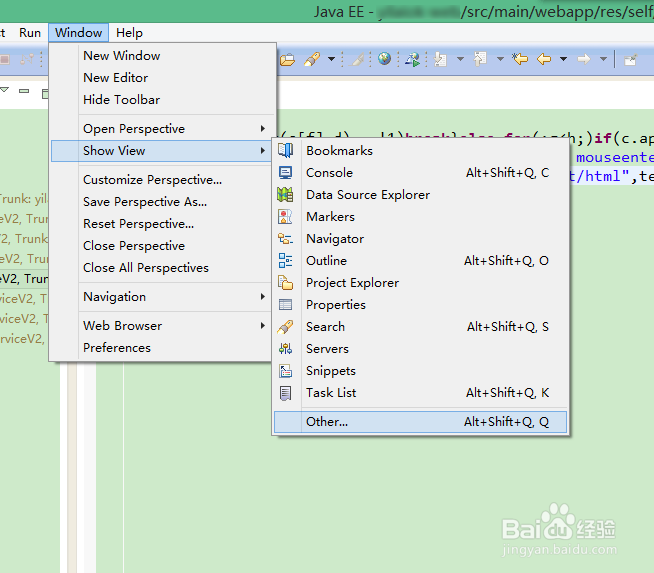Viewport: 654px width, 573px height.
Task: Choose New Window from Window menu
Action: (x=163, y=55)
